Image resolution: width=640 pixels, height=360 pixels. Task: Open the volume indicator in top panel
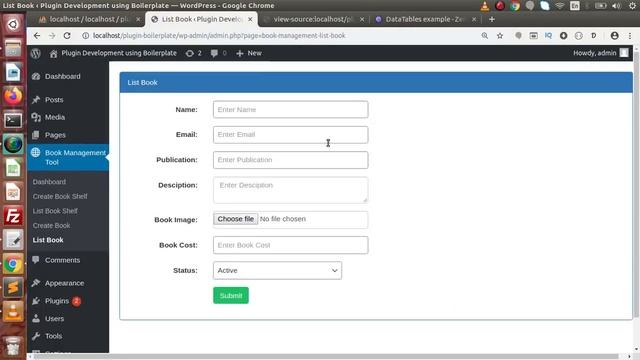pos(616,6)
